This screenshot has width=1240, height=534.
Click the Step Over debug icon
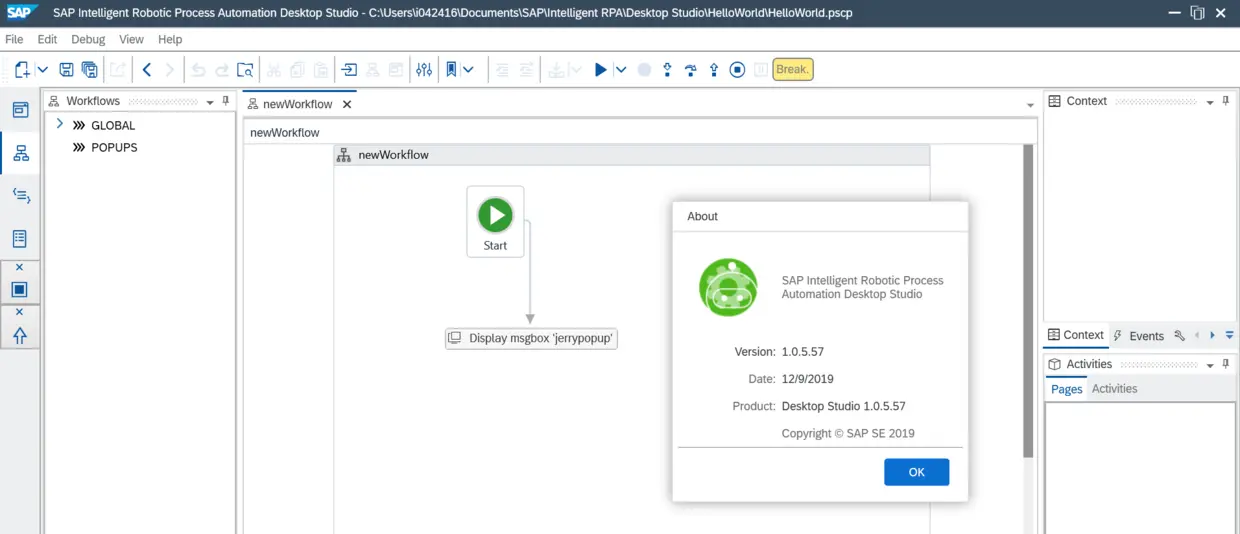[690, 70]
